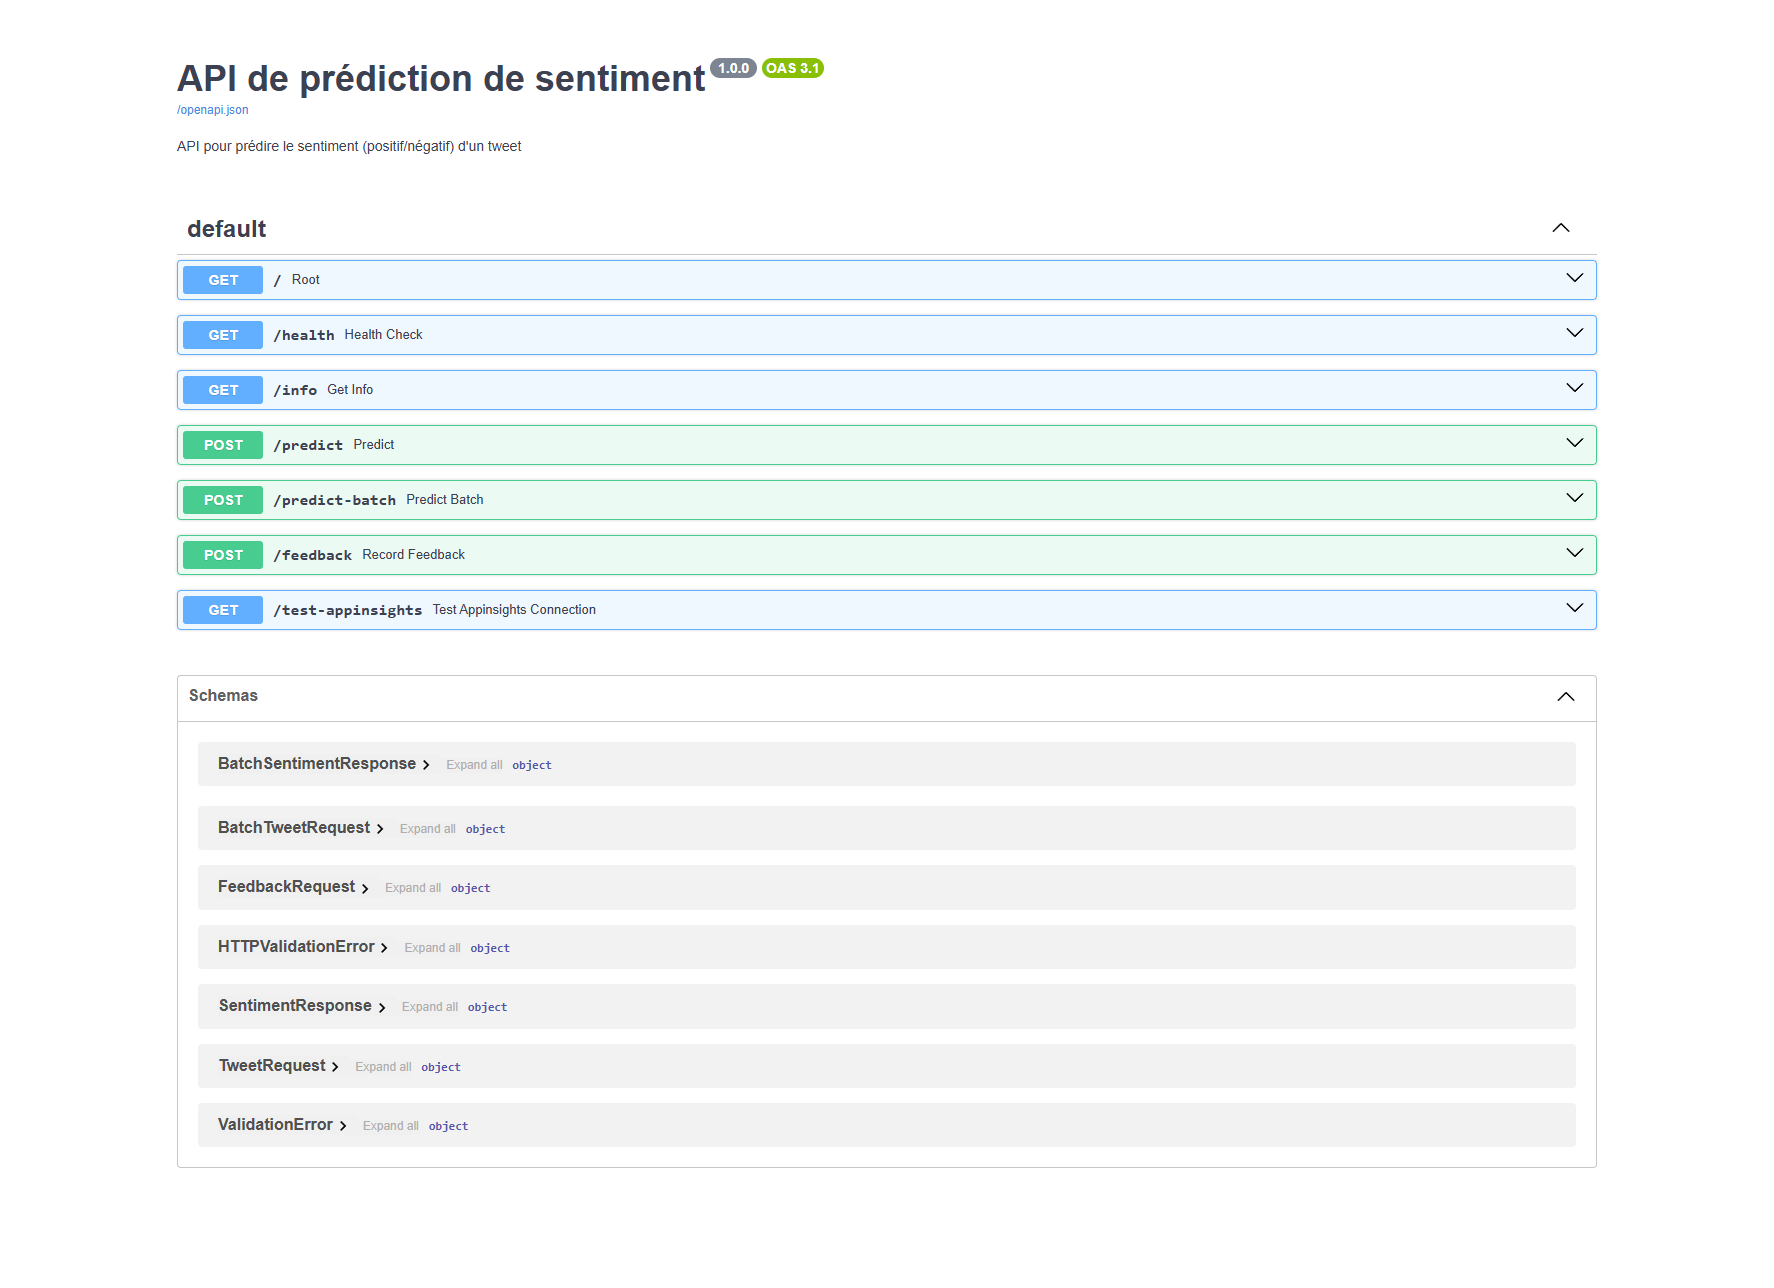The width and height of the screenshot is (1774, 1288).
Task: Click the OAS 3.1 badge
Action: point(793,68)
